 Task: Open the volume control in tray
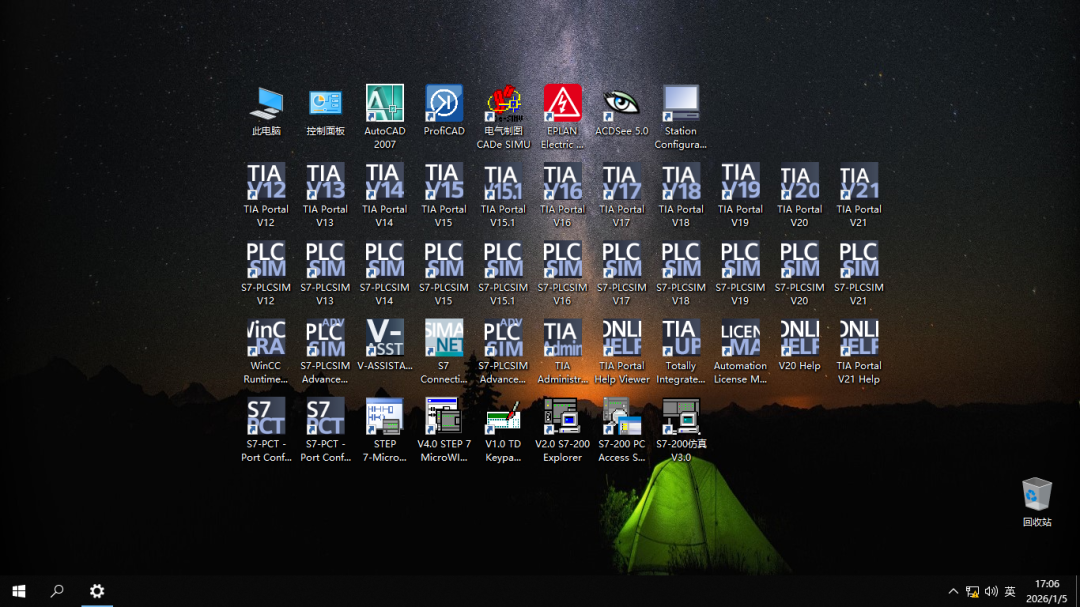991,592
